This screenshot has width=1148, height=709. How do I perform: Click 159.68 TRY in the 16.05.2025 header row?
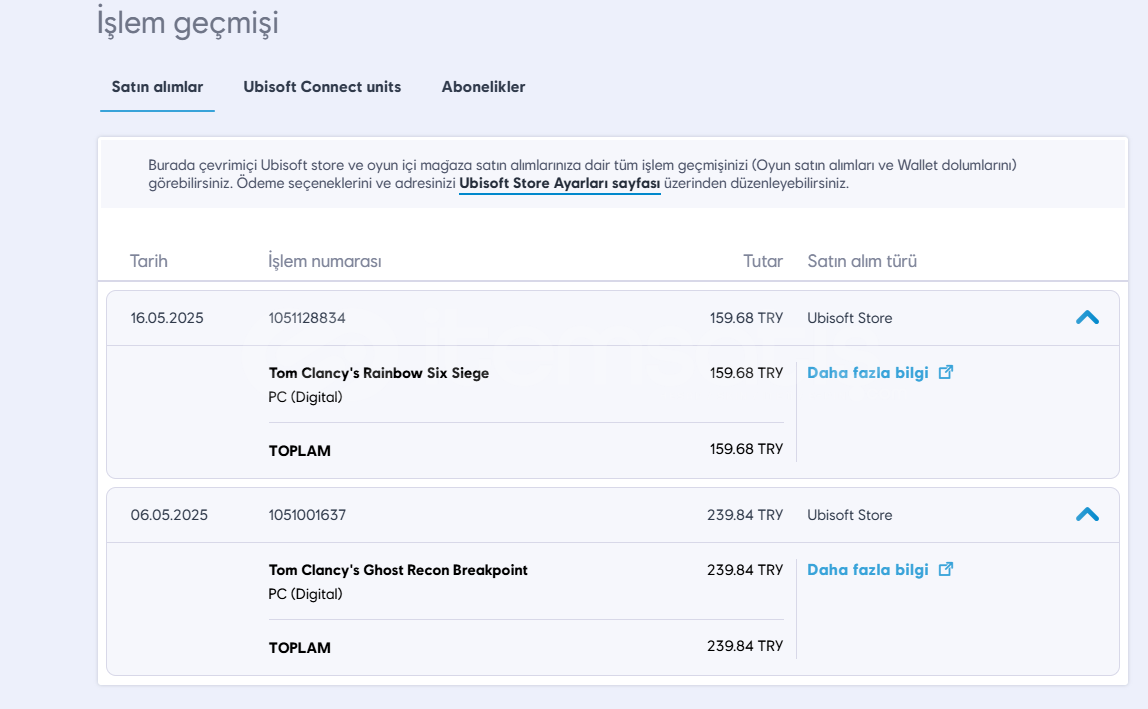click(x=746, y=318)
